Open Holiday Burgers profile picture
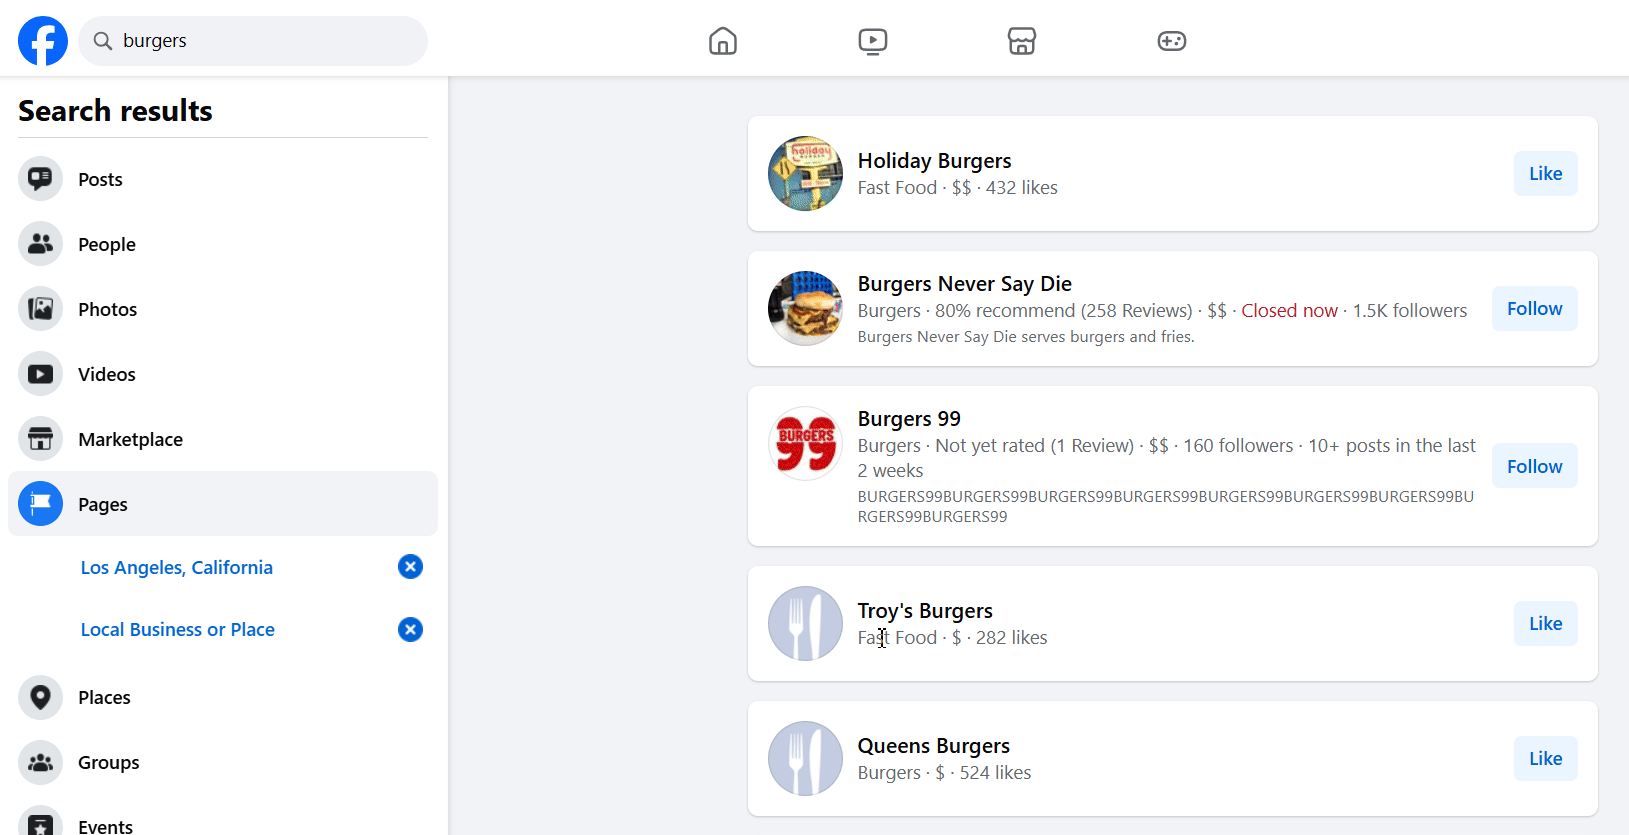This screenshot has height=835, width=1629. (x=805, y=173)
